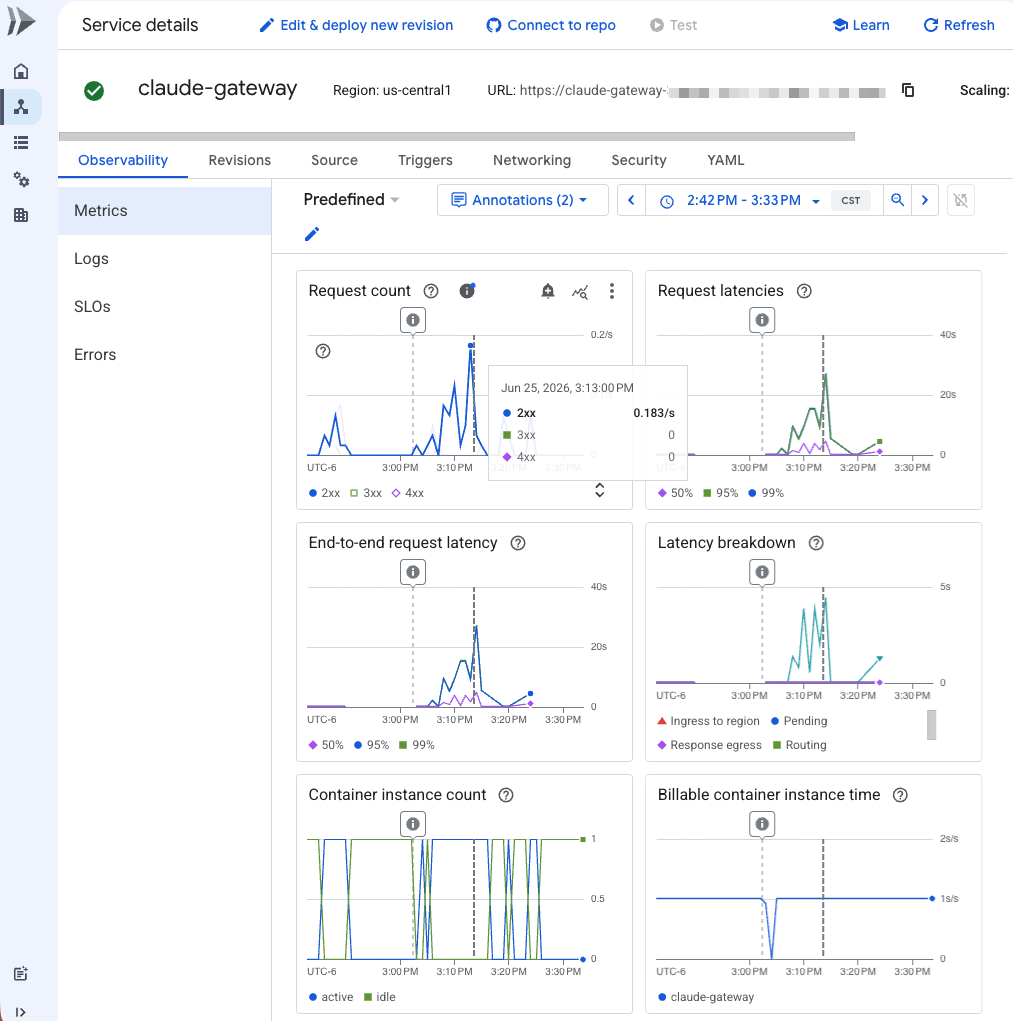Click annotation marker on End-to-end latency chart
1013x1021 pixels.
pyautogui.click(x=413, y=572)
